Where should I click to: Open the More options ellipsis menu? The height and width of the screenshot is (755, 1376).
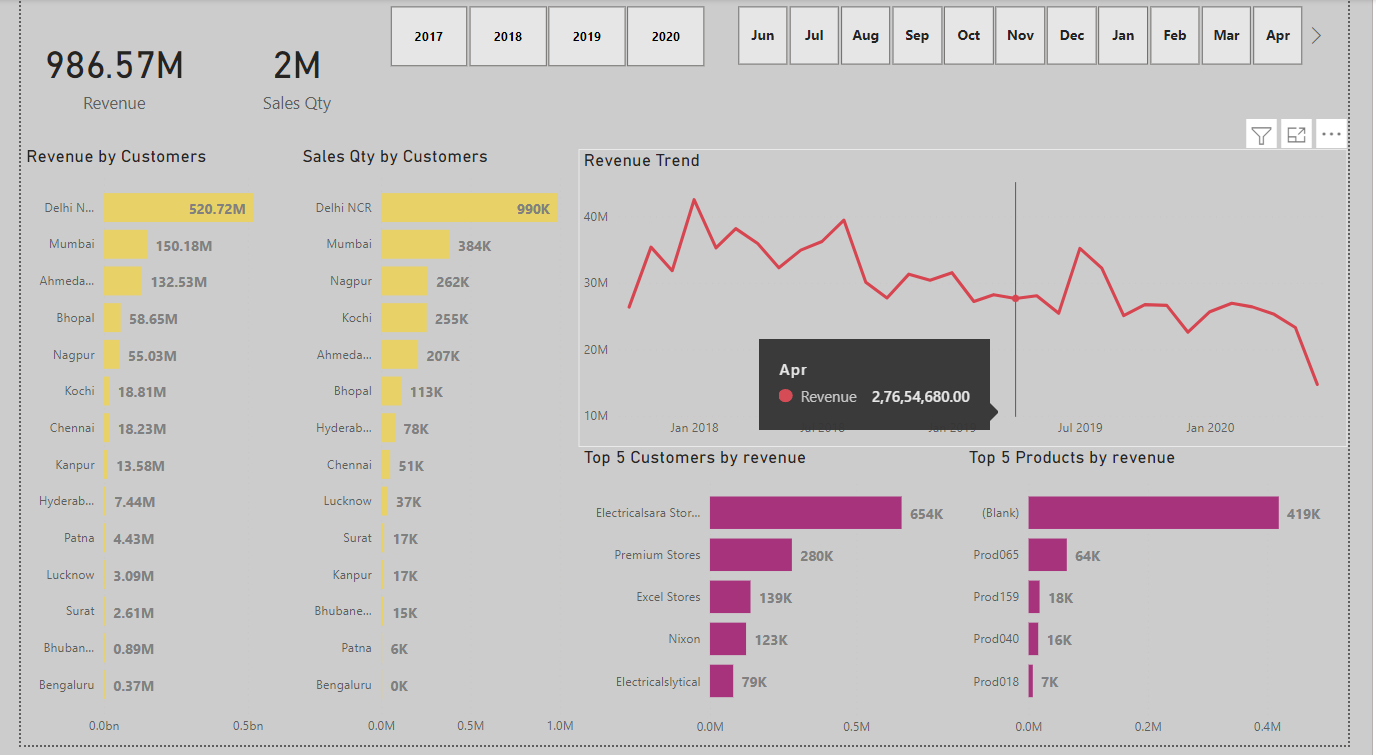[1331, 133]
